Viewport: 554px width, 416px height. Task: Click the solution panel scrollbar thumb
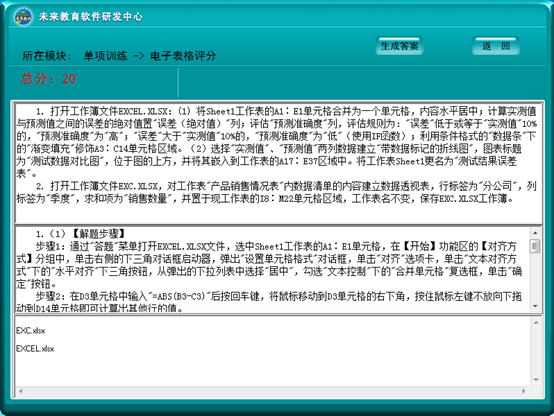535,246
